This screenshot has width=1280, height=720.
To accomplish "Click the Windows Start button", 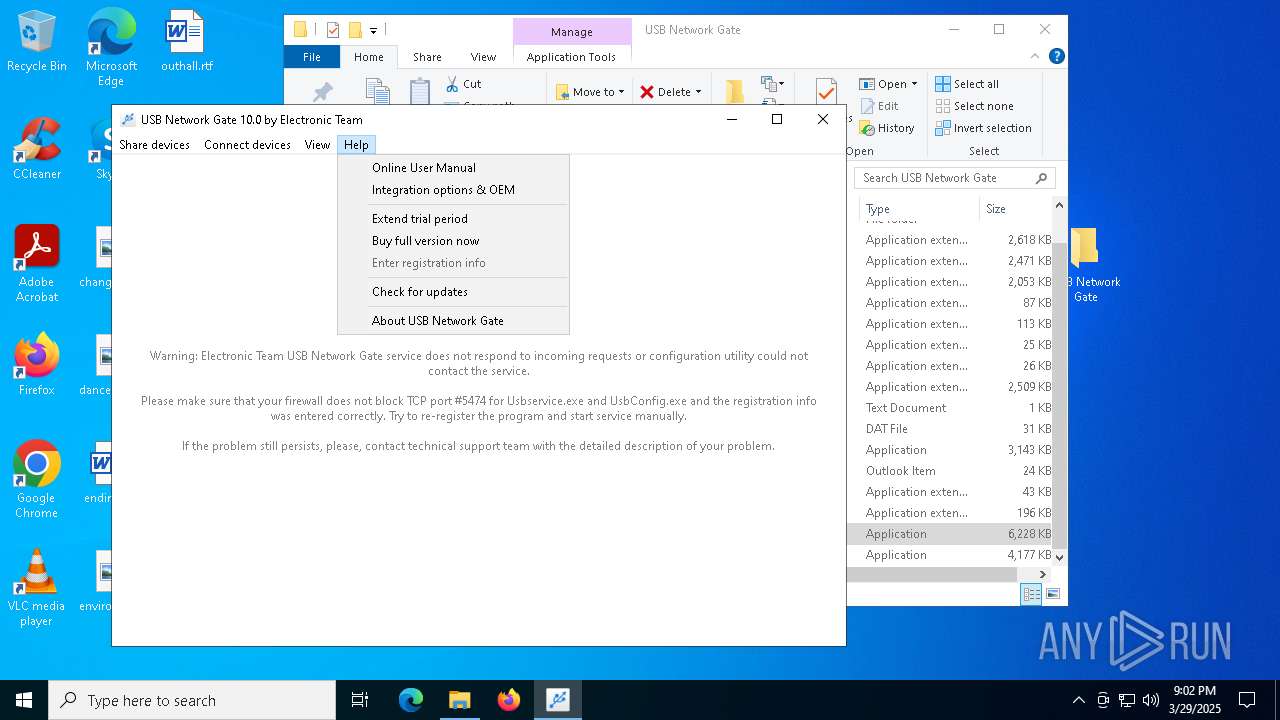I will (x=24, y=700).
